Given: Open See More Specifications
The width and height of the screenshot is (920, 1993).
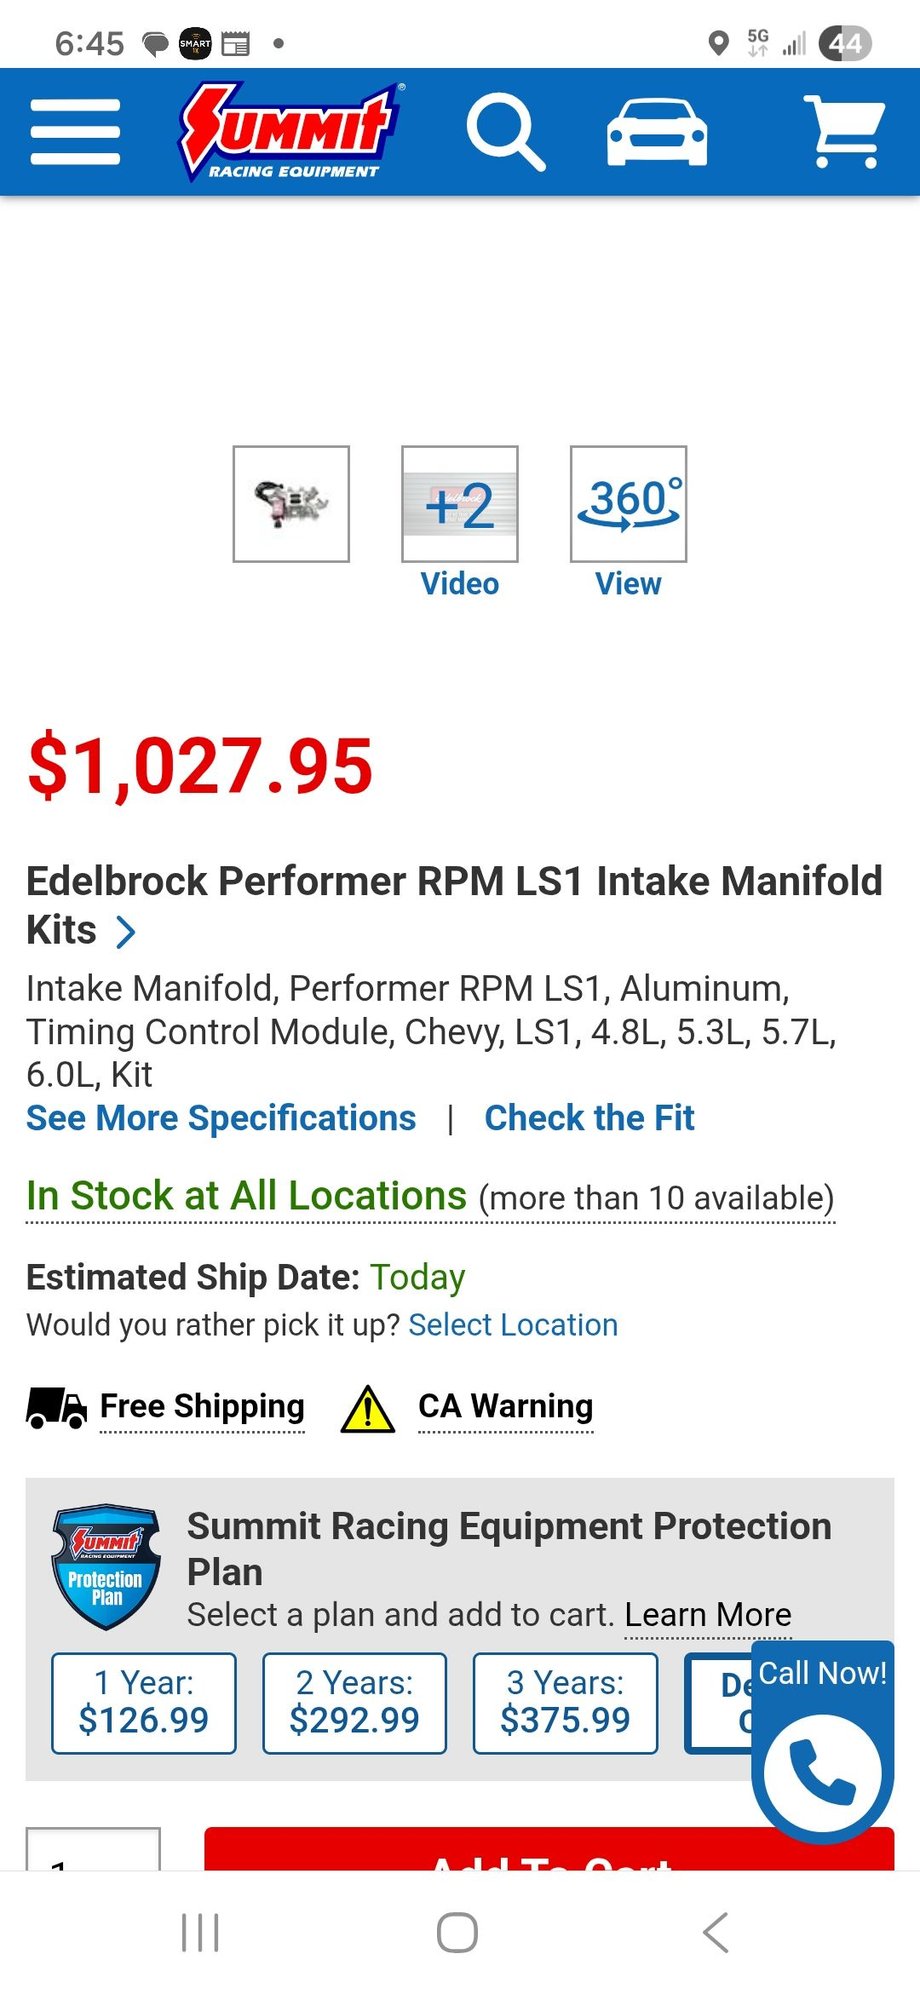Looking at the screenshot, I should (221, 1118).
